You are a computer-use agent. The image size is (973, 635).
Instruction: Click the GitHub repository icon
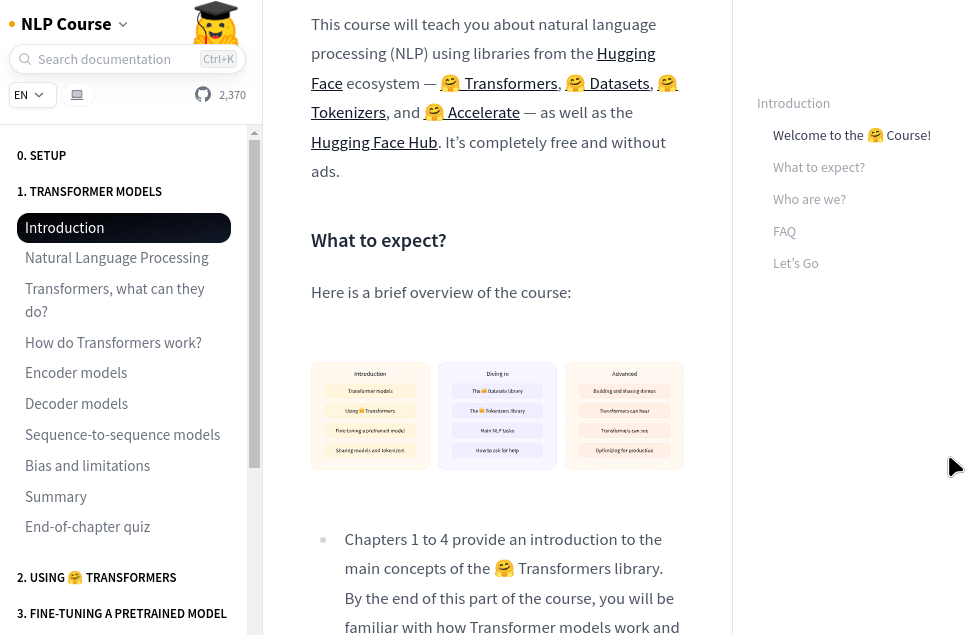203,94
